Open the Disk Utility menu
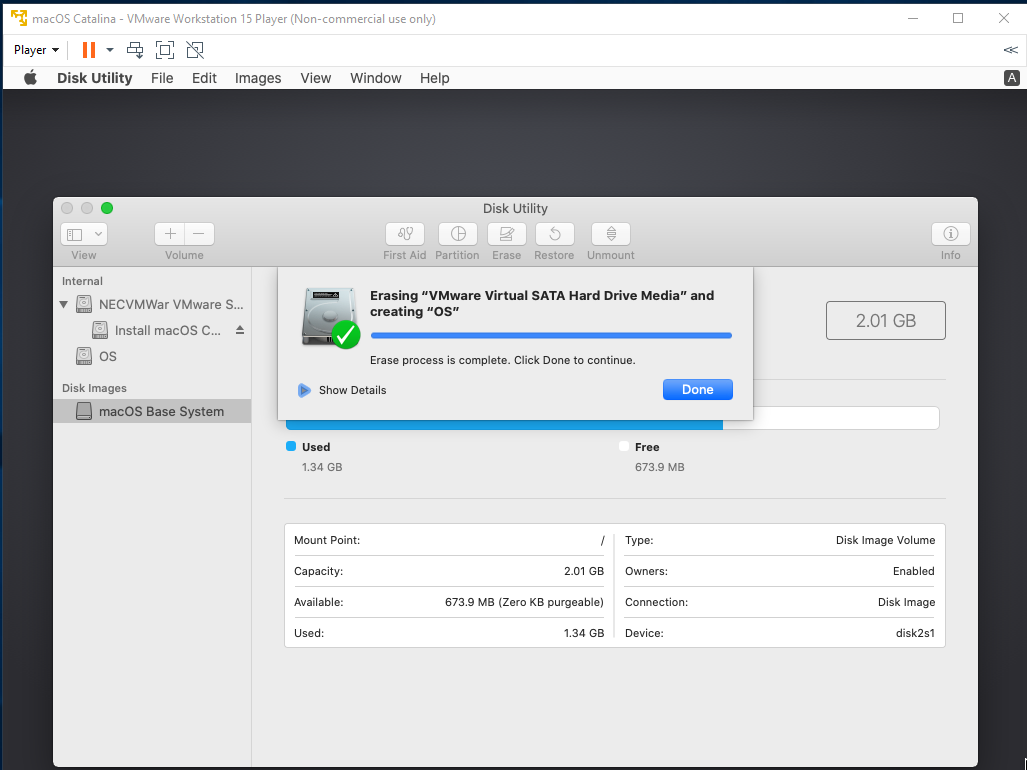Viewport: 1027px width, 770px height. (94, 78)
